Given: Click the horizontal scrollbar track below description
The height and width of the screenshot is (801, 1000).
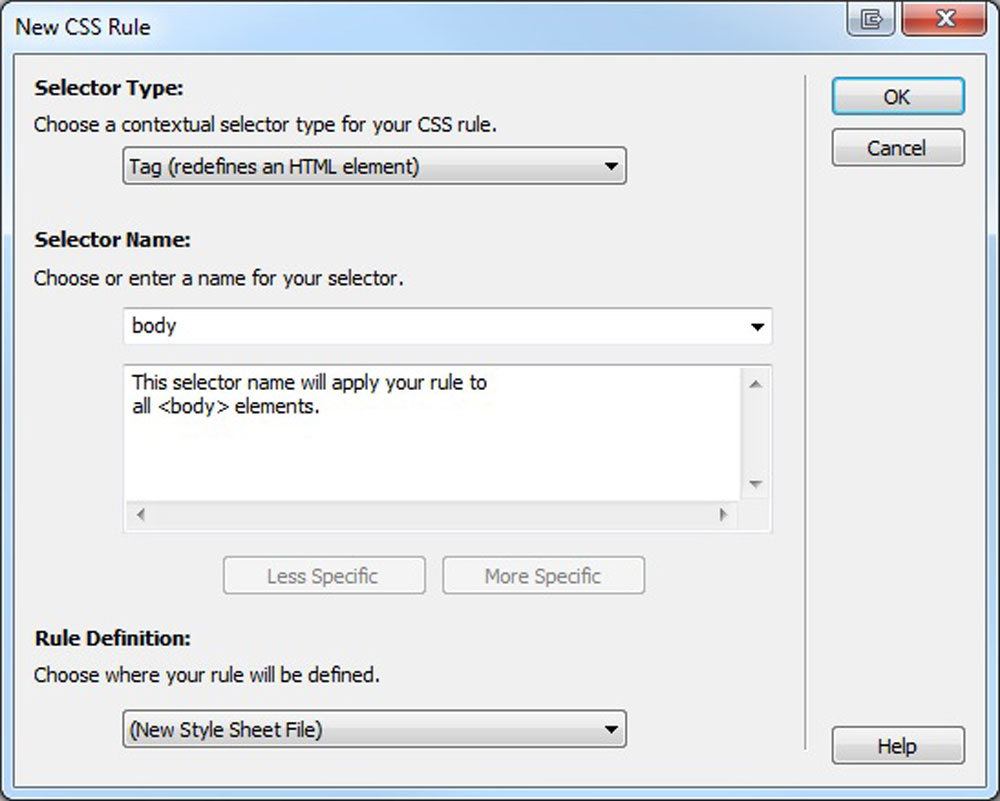Looking at the screenshot, I should click(x=430, y=515).
